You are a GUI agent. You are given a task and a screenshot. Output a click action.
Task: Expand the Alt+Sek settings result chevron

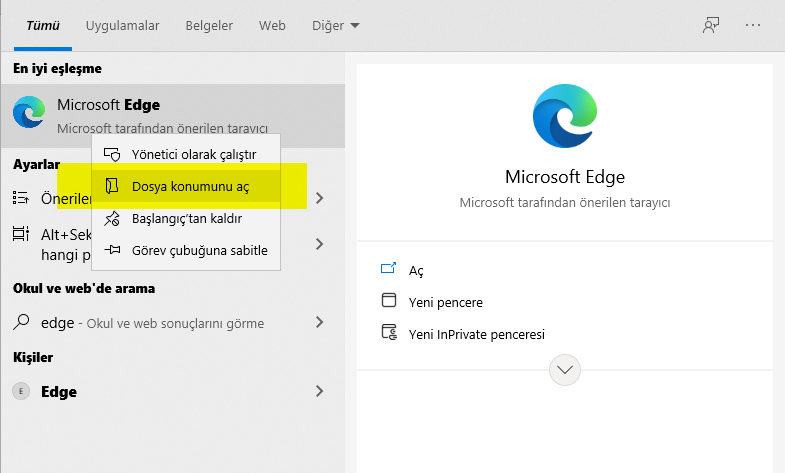tap(319, 244)
